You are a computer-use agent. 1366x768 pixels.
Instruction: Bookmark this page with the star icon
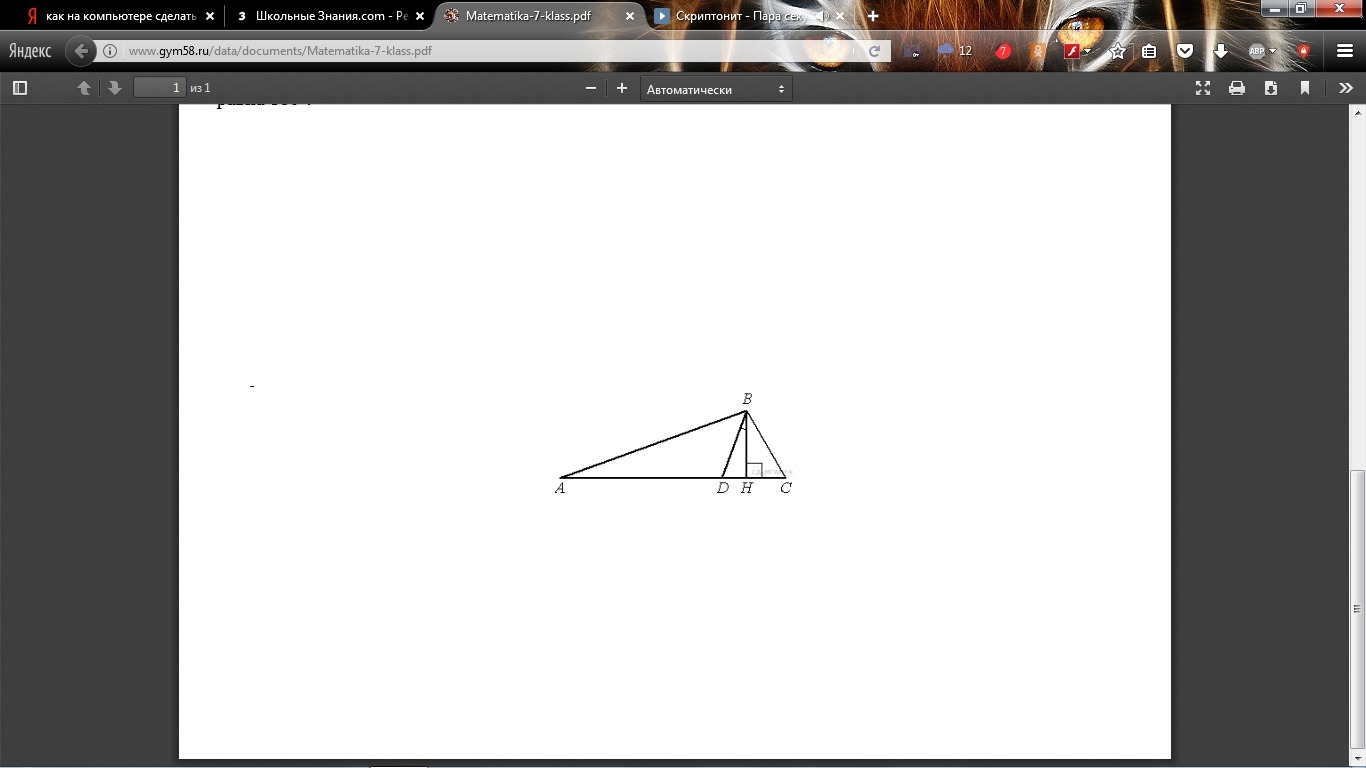(1117, 50)
